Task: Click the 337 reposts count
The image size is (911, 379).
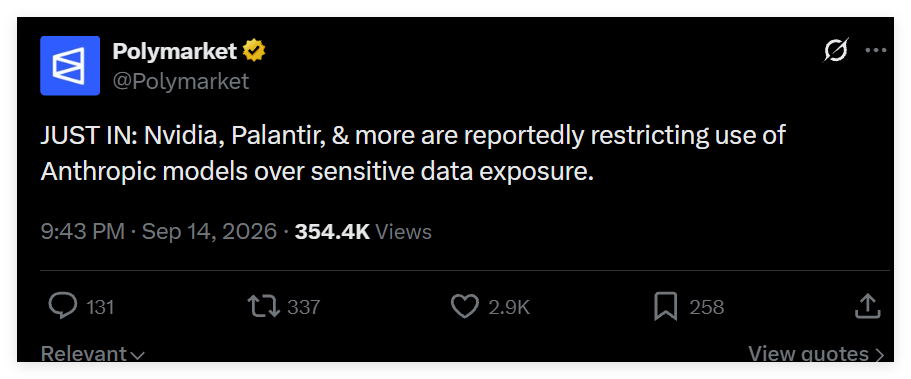Action: (x=303, y=307)
